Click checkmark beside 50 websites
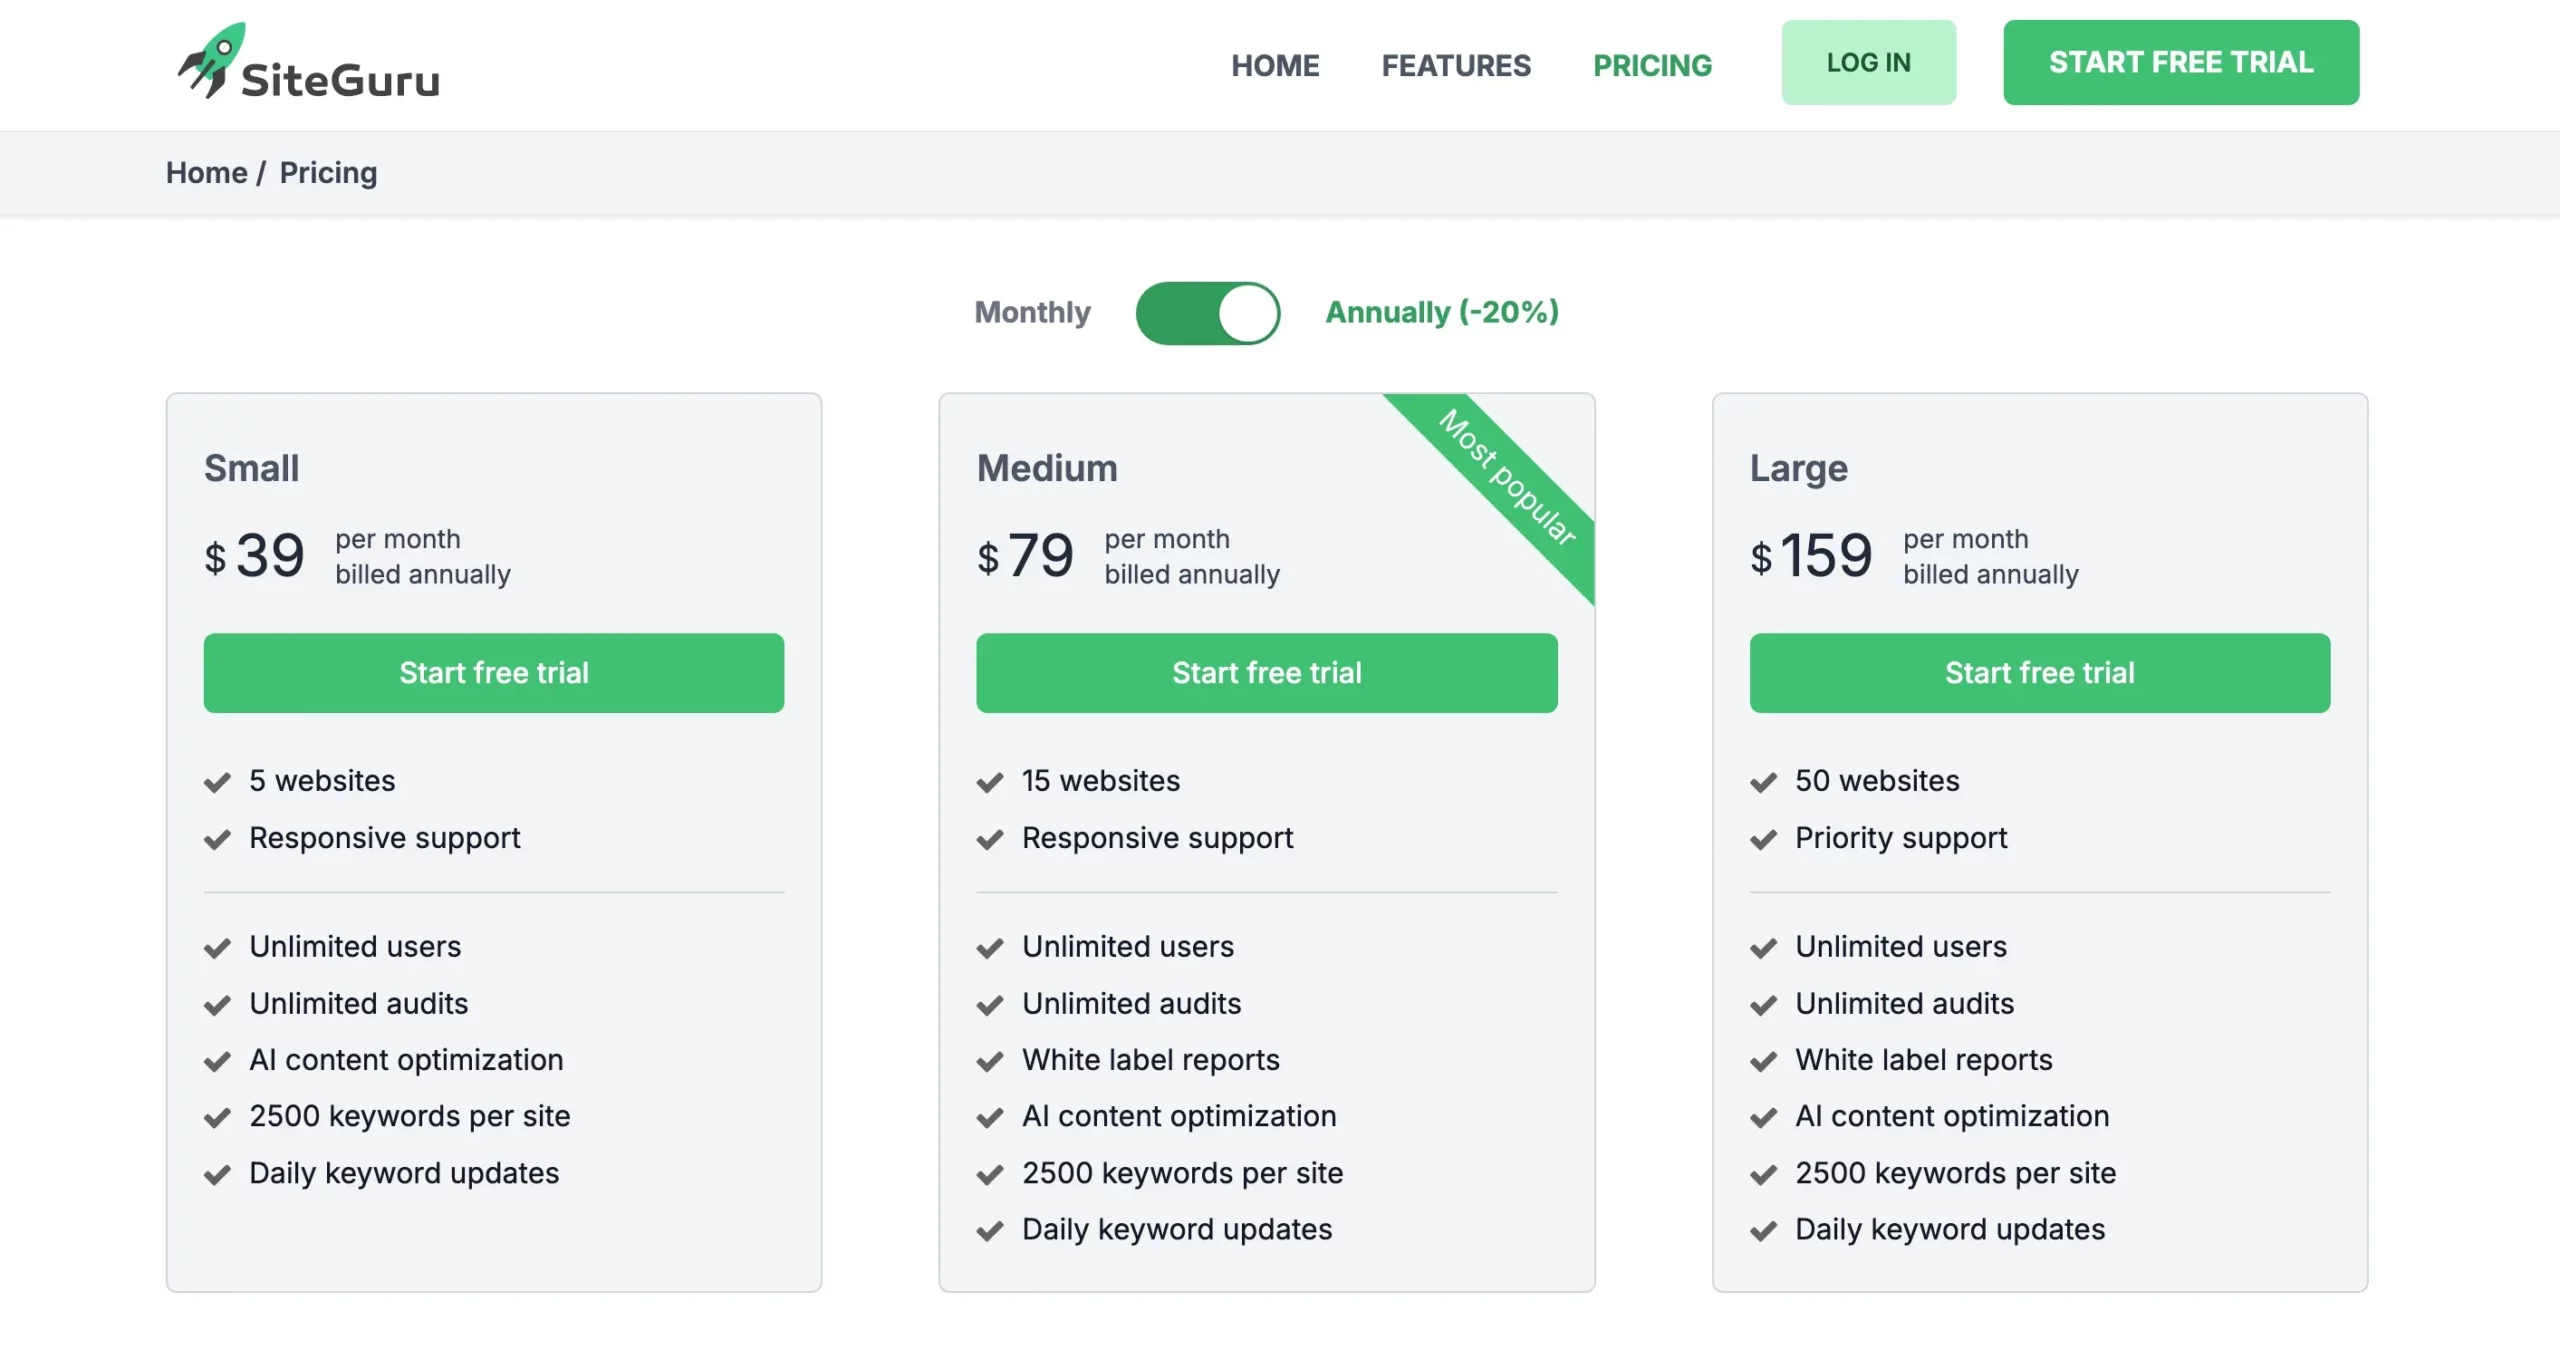Image resolution: width=2560 pixels, height=1369 pixels. click(x=1764, y=782)
